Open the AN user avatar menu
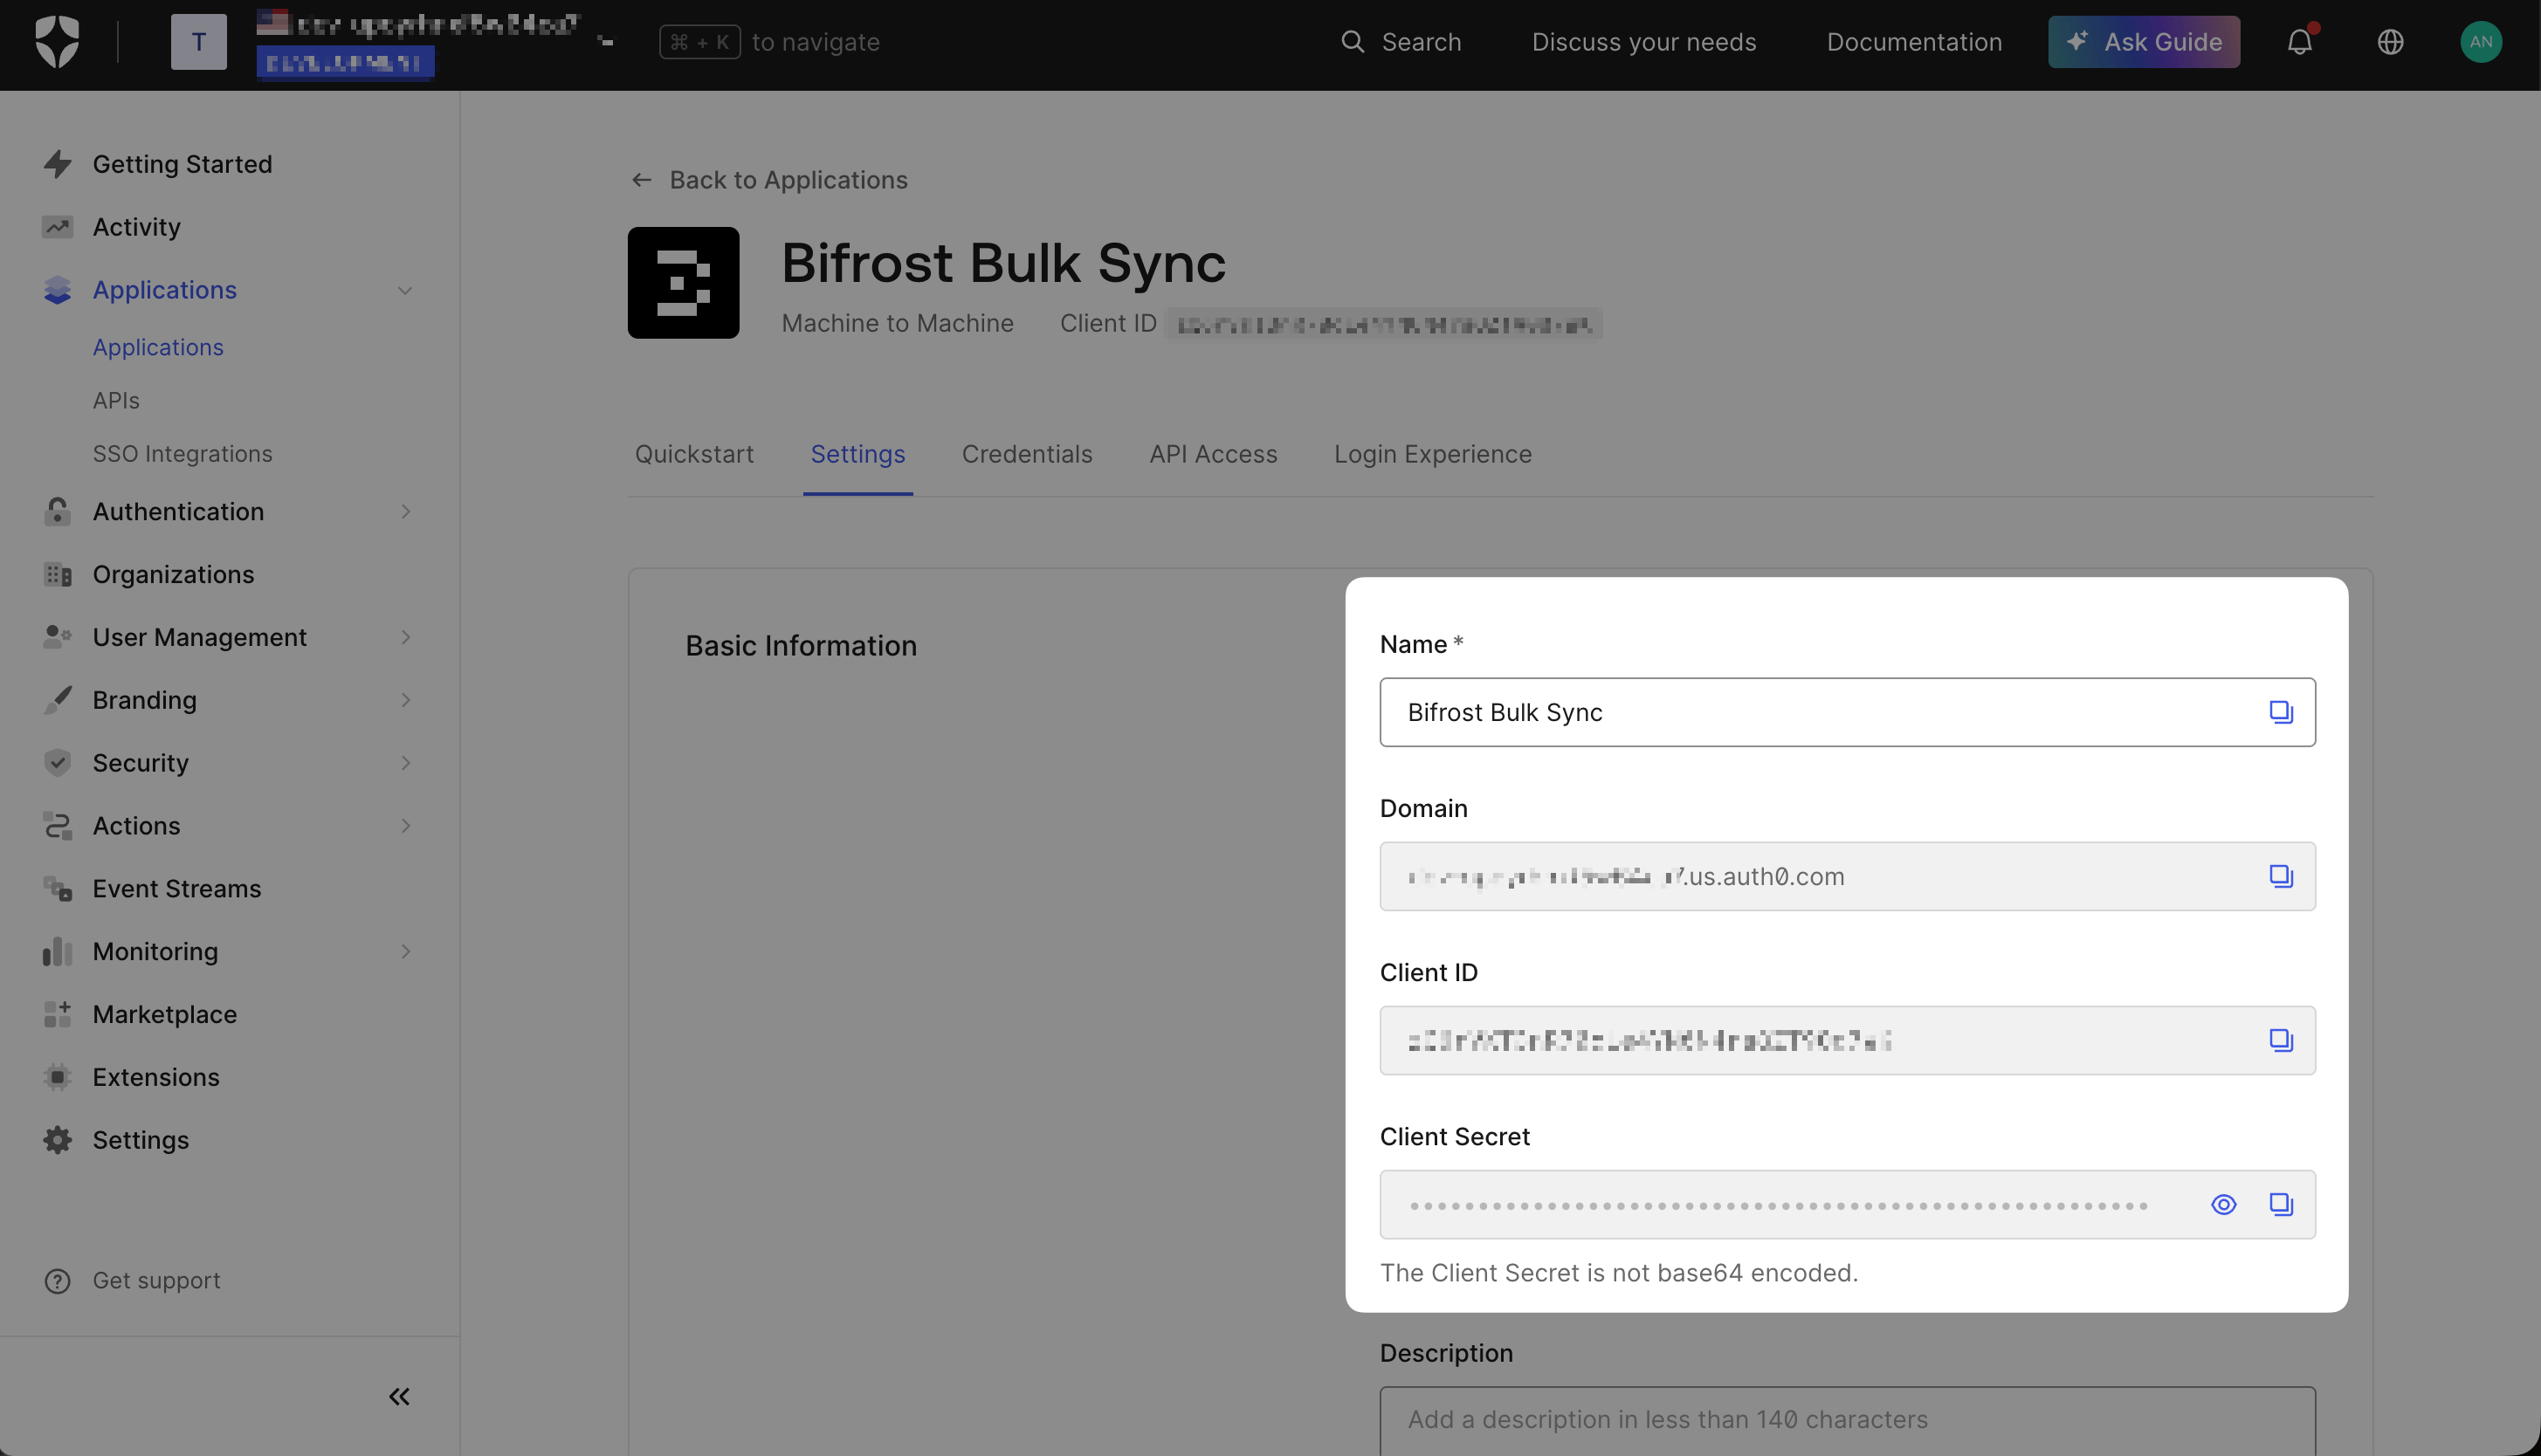 click(2480, 42)
